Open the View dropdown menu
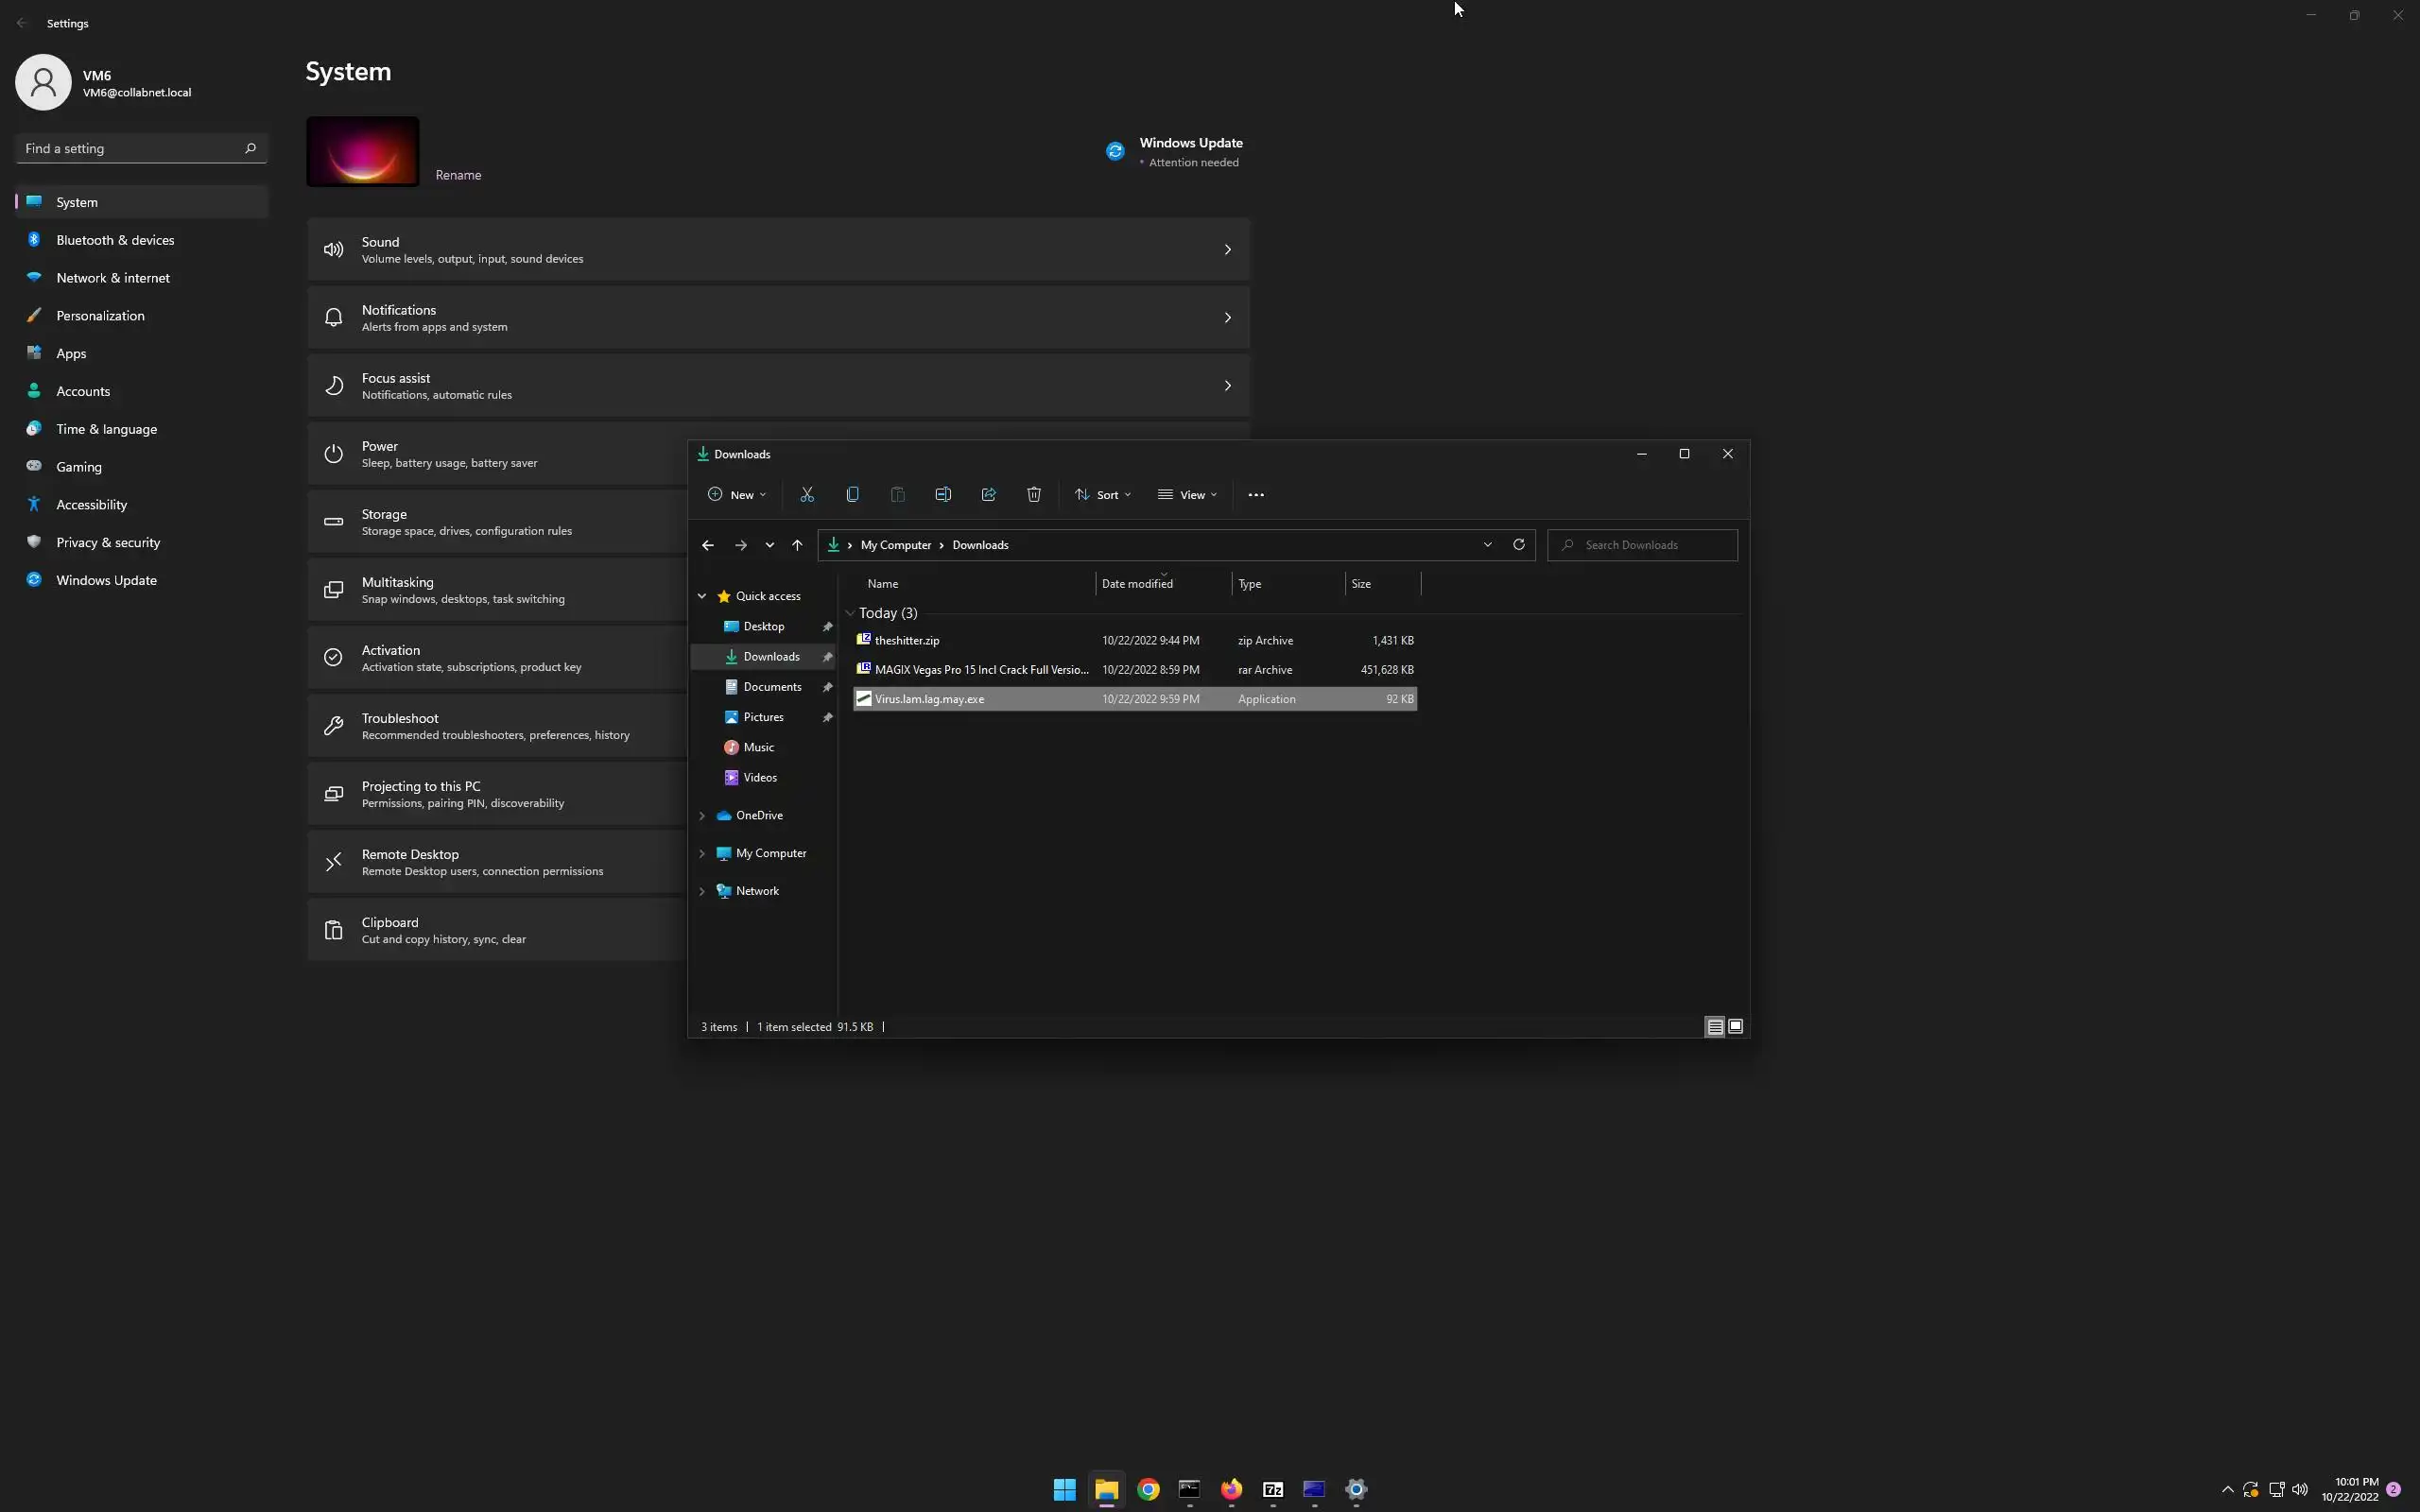Image resolution: width=2420 pixels, height=1512 pixels. pyautogui.click(x=1188, y=495)
